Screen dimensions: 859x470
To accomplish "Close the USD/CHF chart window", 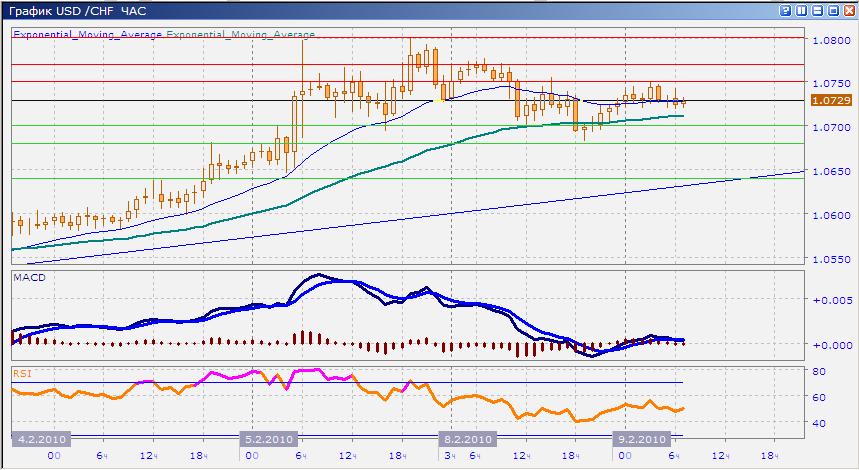I will 849,10.
